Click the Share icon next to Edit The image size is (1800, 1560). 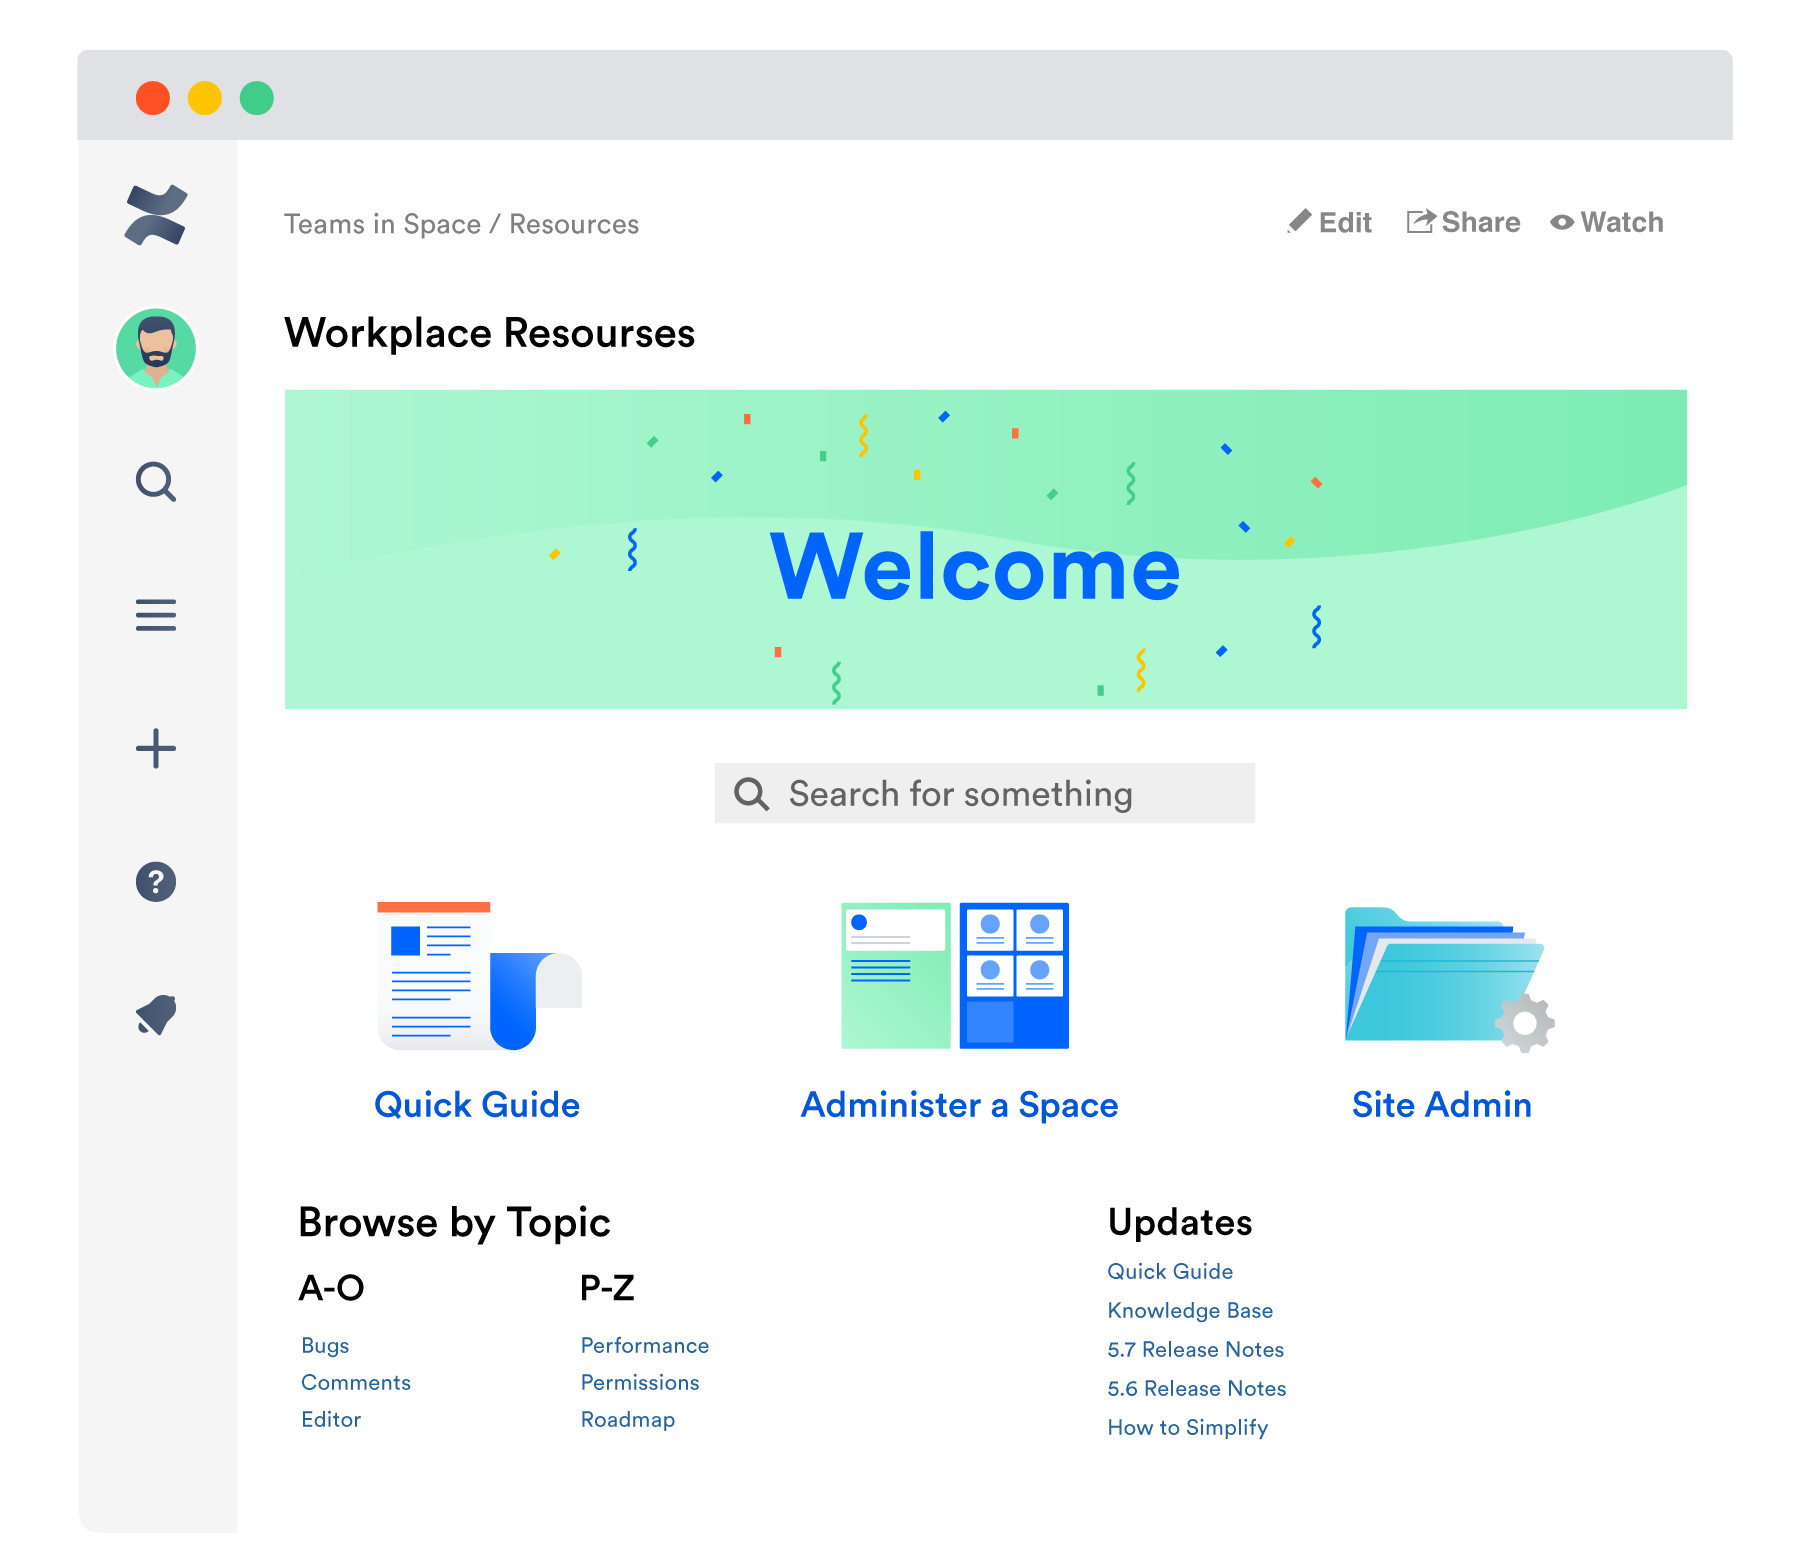(x=1420, y=222)
